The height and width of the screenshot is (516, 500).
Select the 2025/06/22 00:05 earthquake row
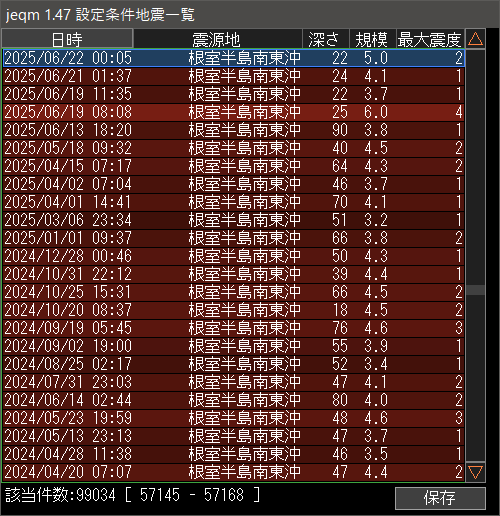(x=233, y=58)
